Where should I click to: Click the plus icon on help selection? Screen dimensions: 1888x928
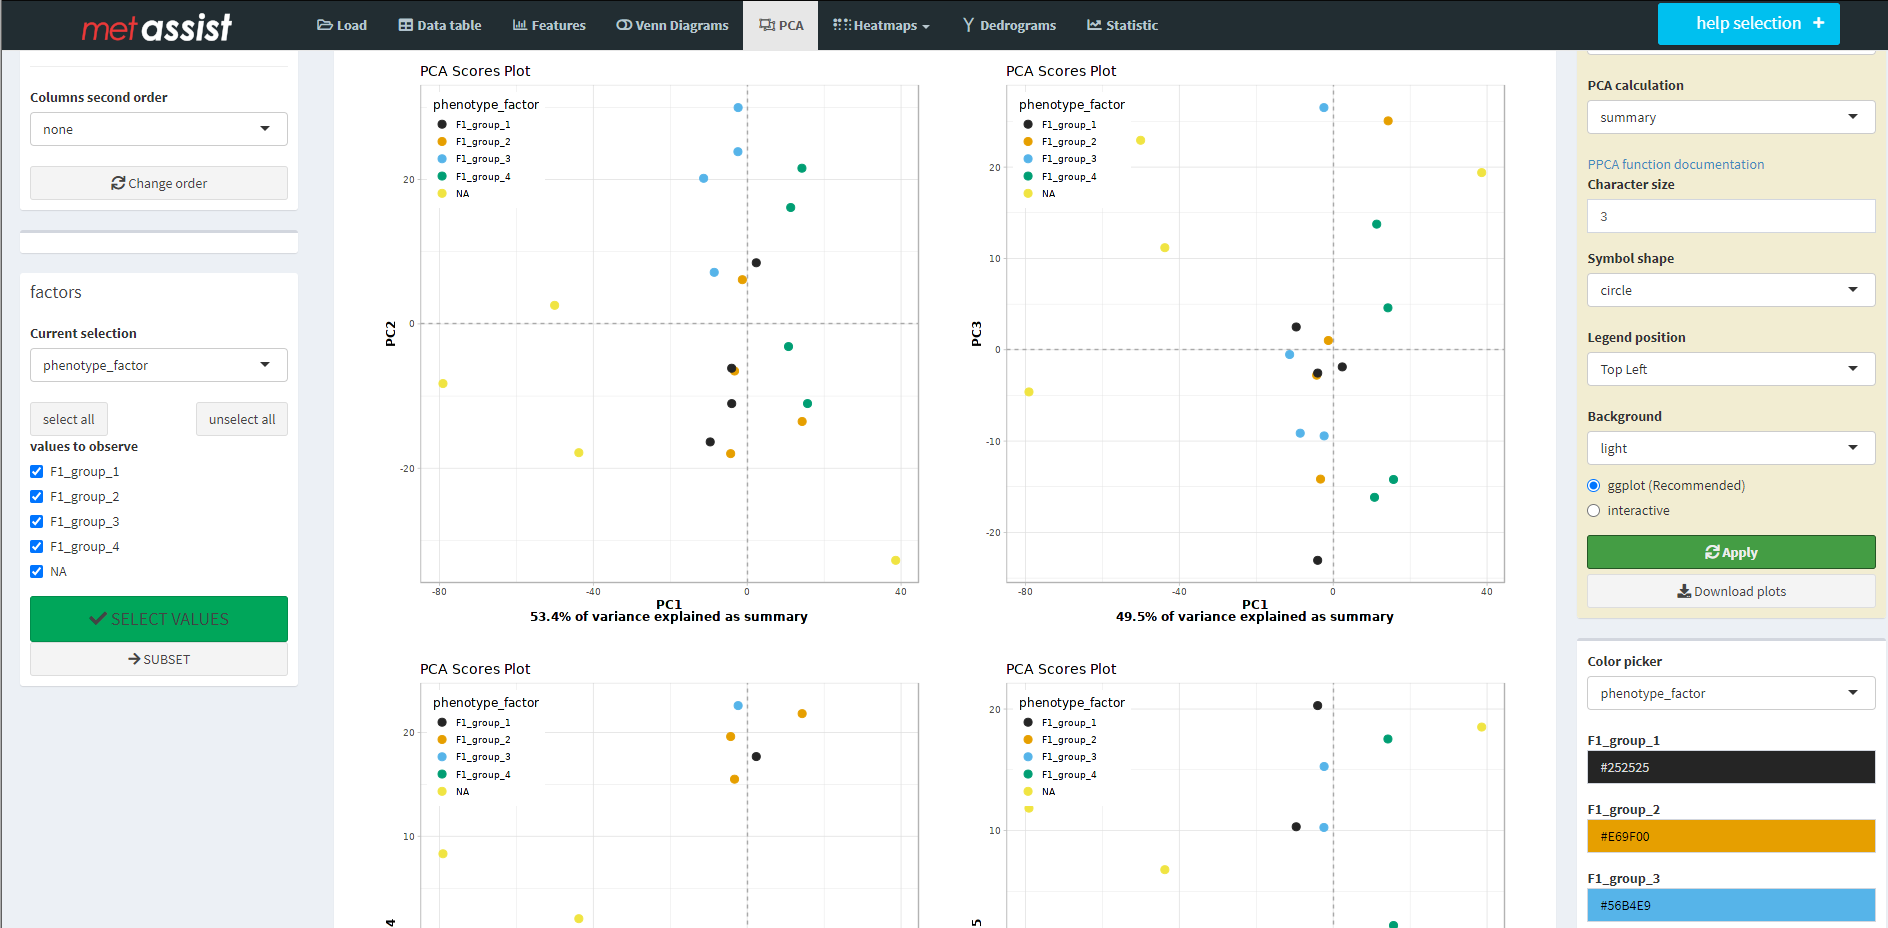(x=1818, y=23)
